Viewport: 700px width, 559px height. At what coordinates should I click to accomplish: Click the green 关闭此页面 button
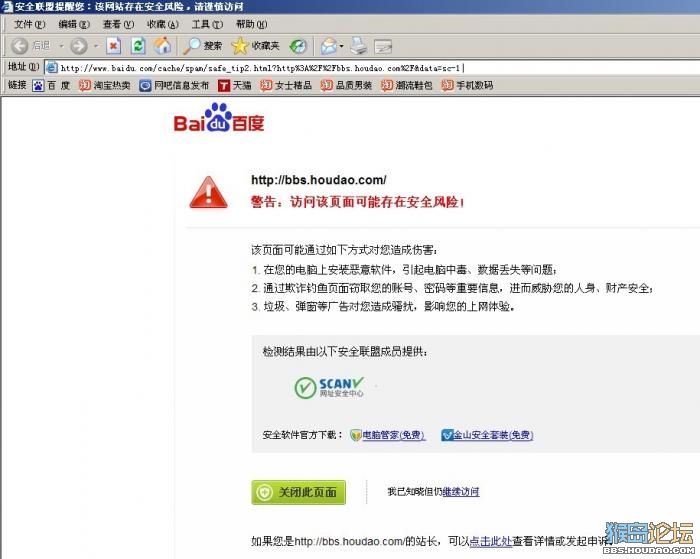coord(299,492)
